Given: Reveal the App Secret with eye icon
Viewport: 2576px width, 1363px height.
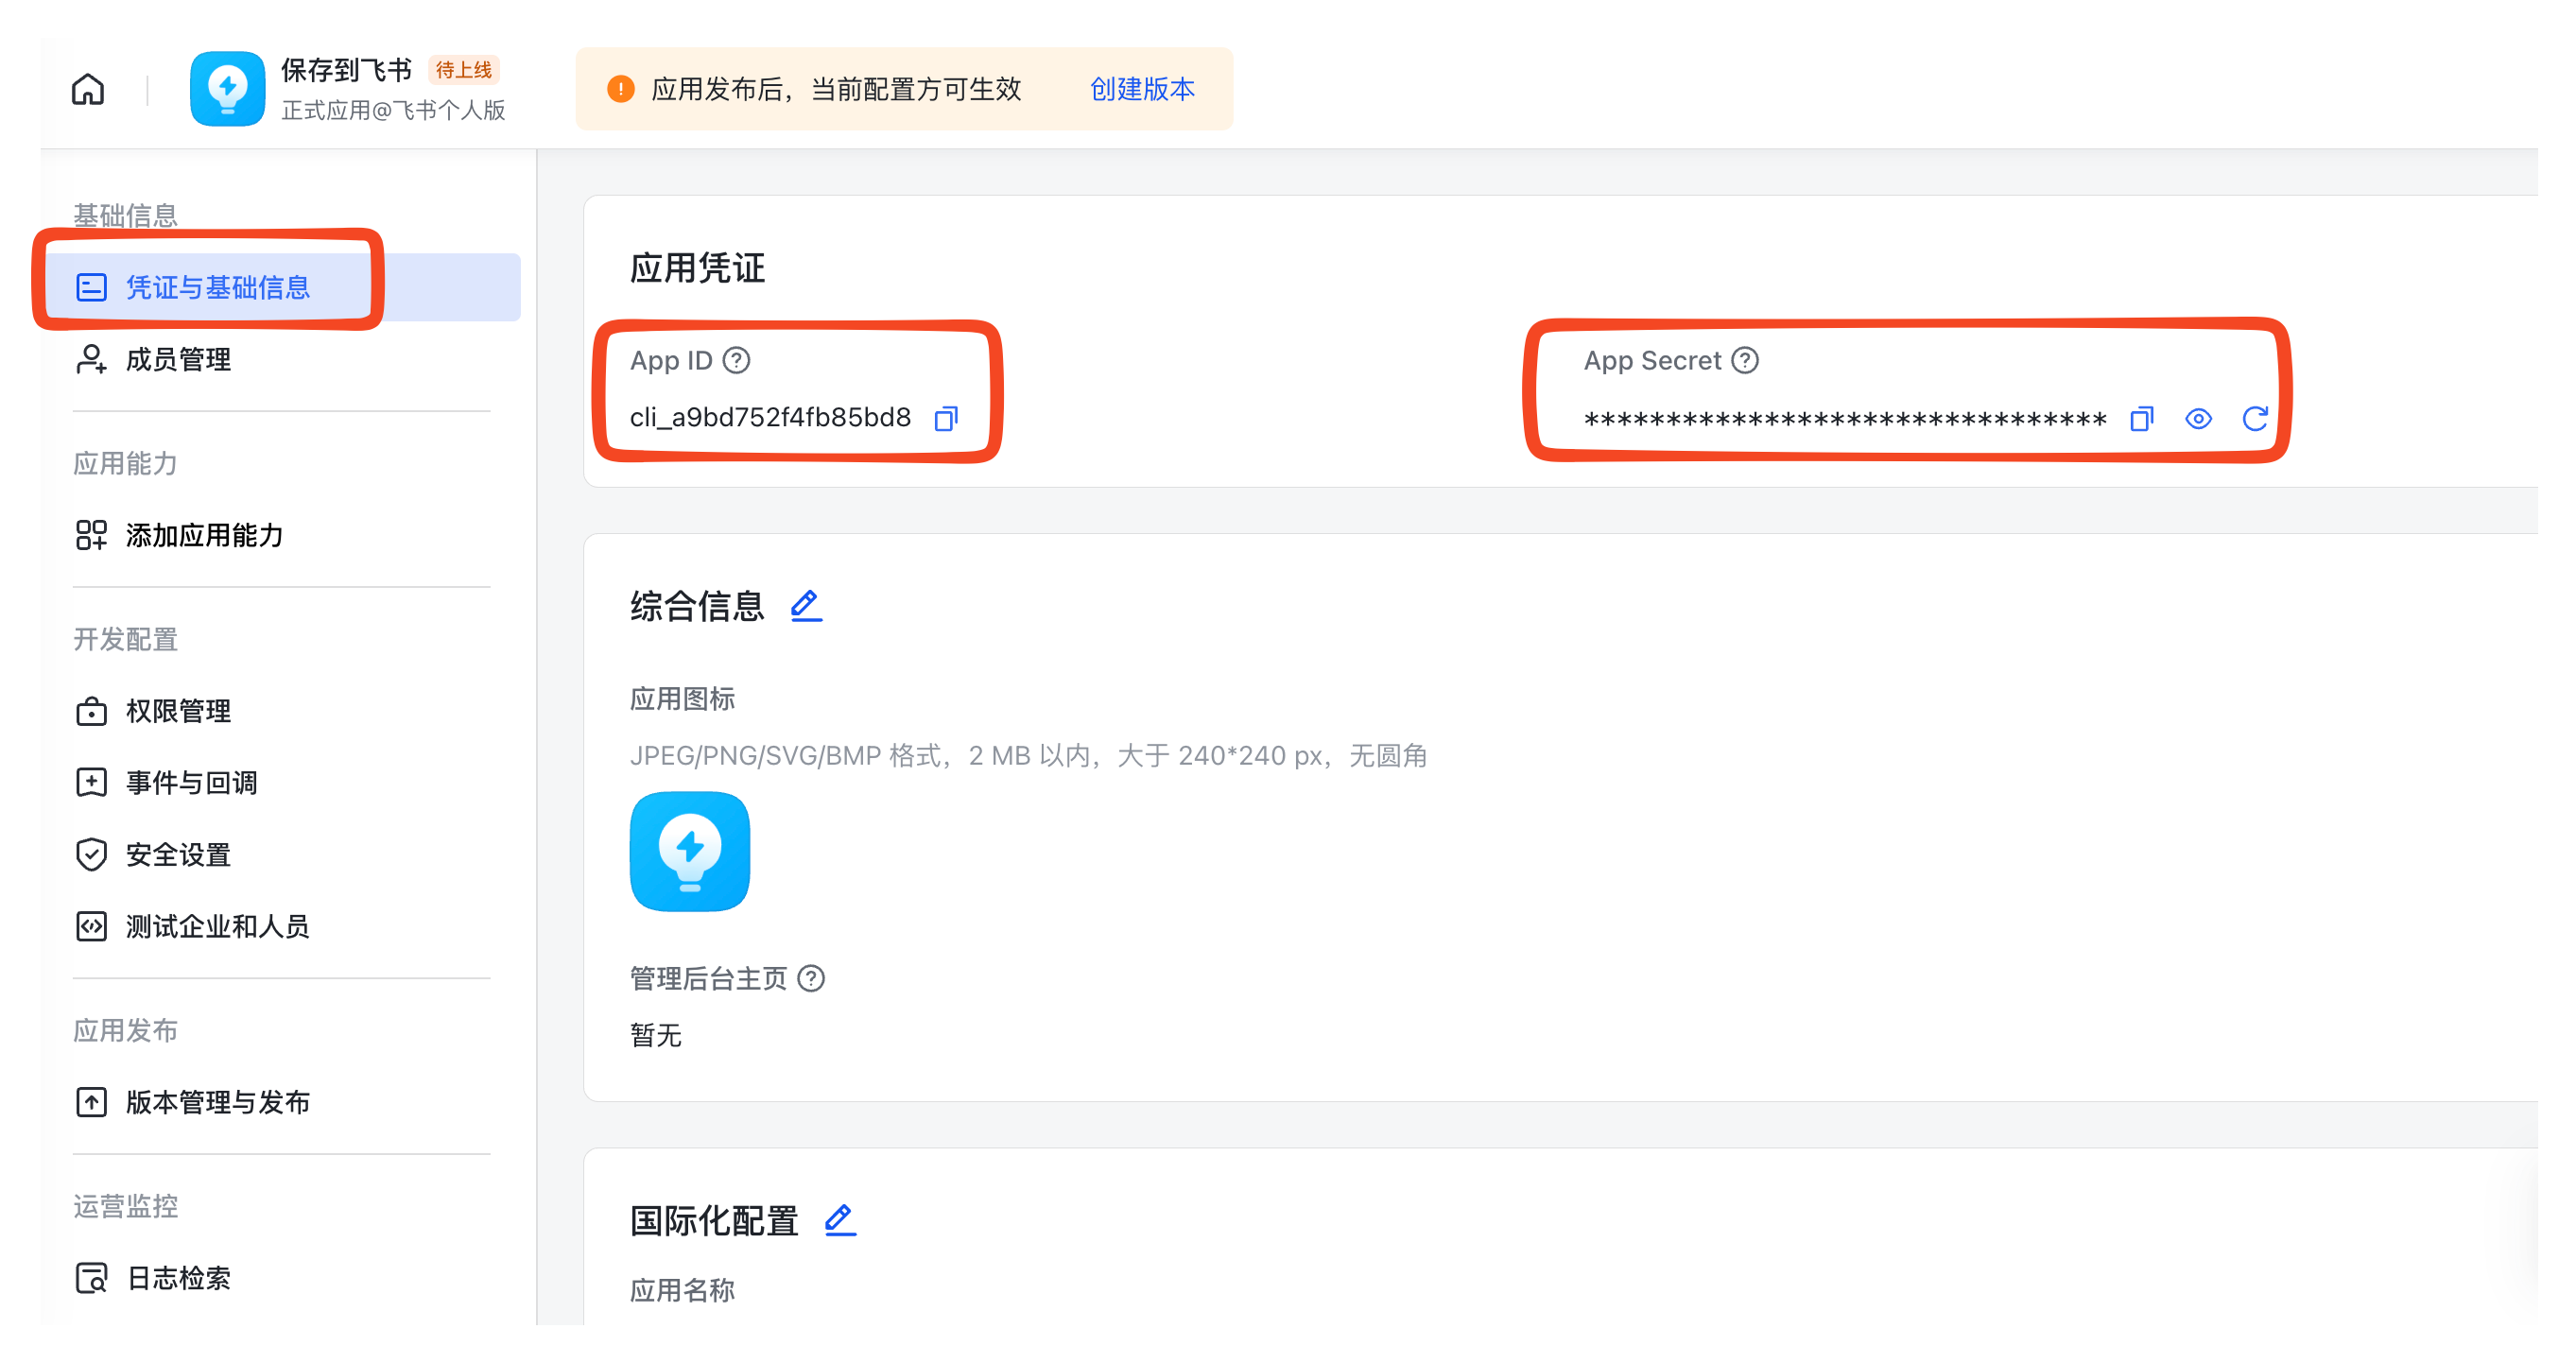Looking at the screenshot, I should [x=2198, y=419].
